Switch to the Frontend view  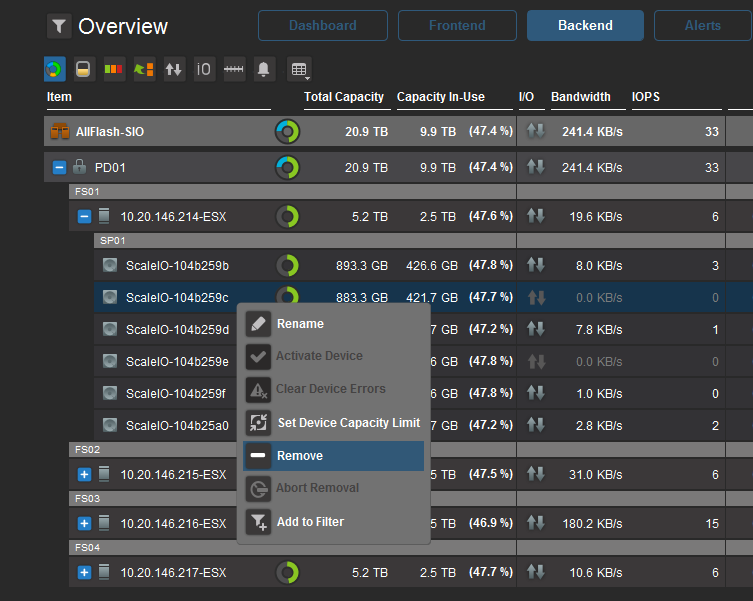pyautogui.click(x=457, y=25)
